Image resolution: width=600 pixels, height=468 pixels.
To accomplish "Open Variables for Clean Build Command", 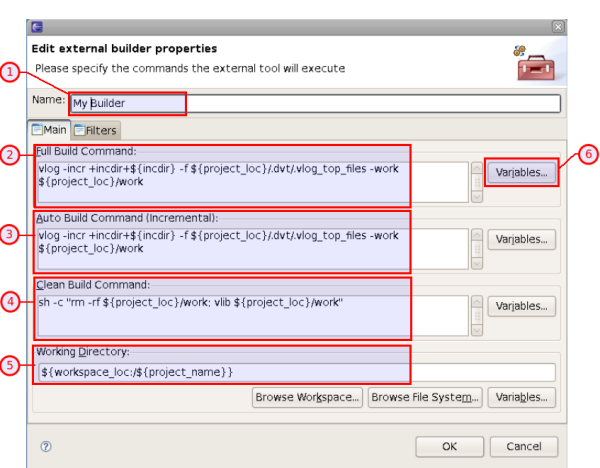I will pyautogui.click(x=521, y=306).
